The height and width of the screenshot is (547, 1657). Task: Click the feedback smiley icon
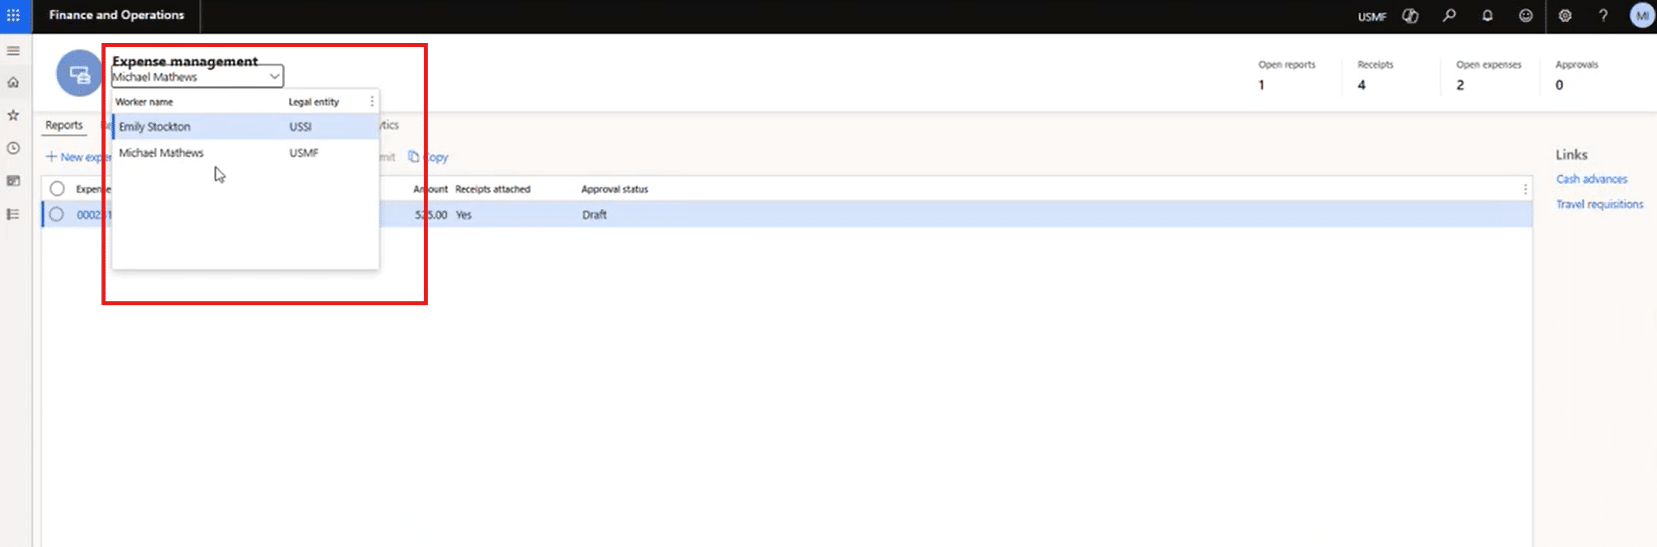(1525, 16)
